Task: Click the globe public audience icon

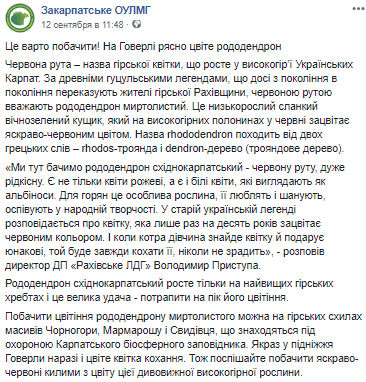Action: [x=137, y=24]
